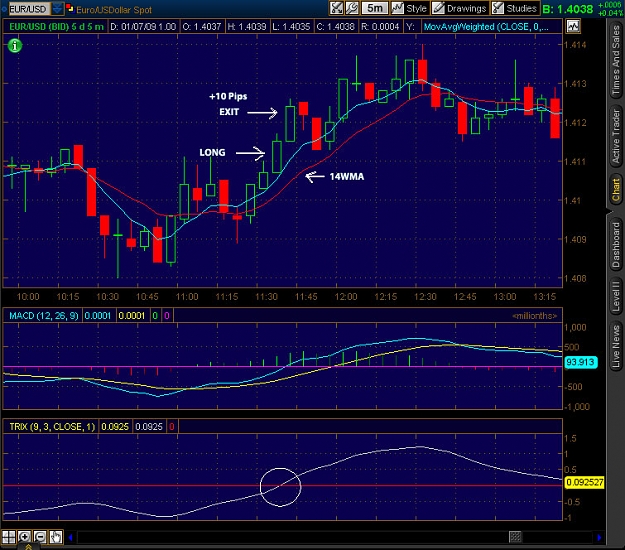This screenshot has width=625, height=550.
Task: Activate the hand pan tool
Action: point(56,537)
